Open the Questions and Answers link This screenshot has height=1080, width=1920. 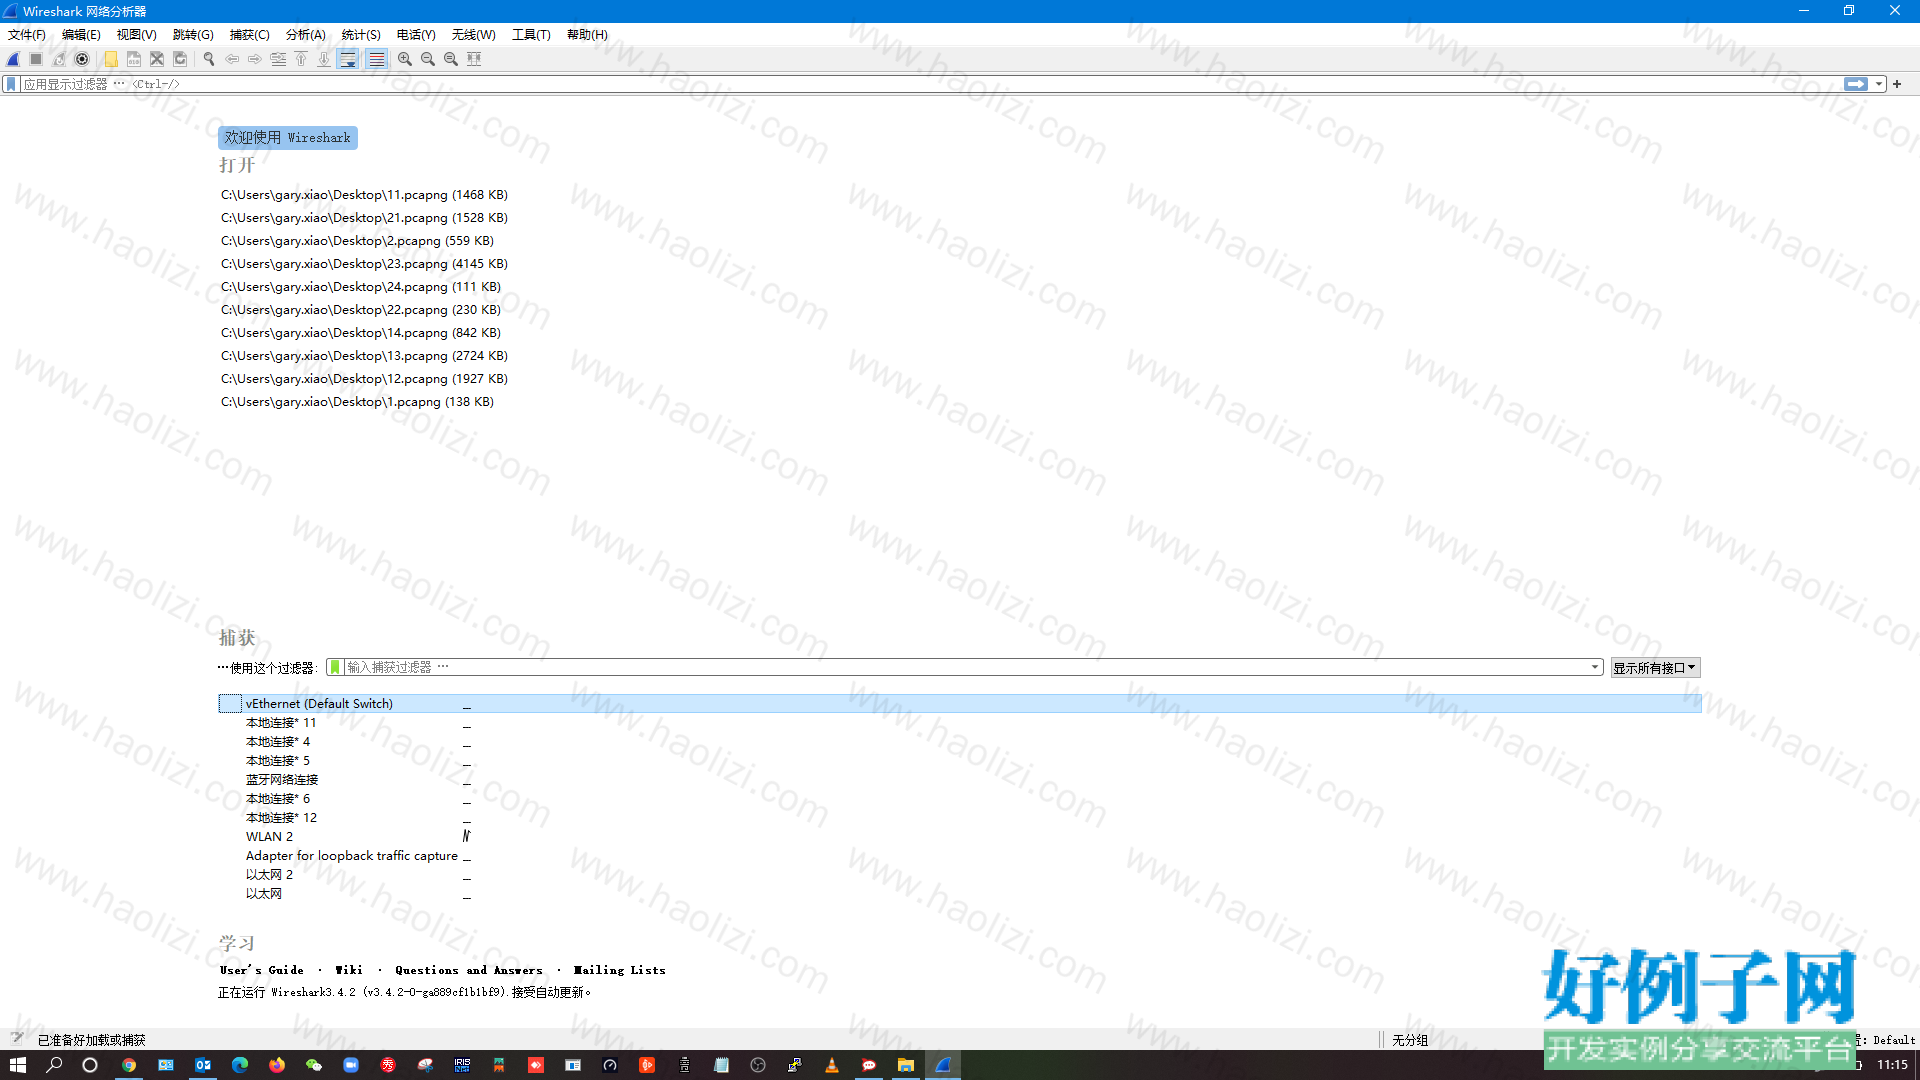click(x=468, y=970)
